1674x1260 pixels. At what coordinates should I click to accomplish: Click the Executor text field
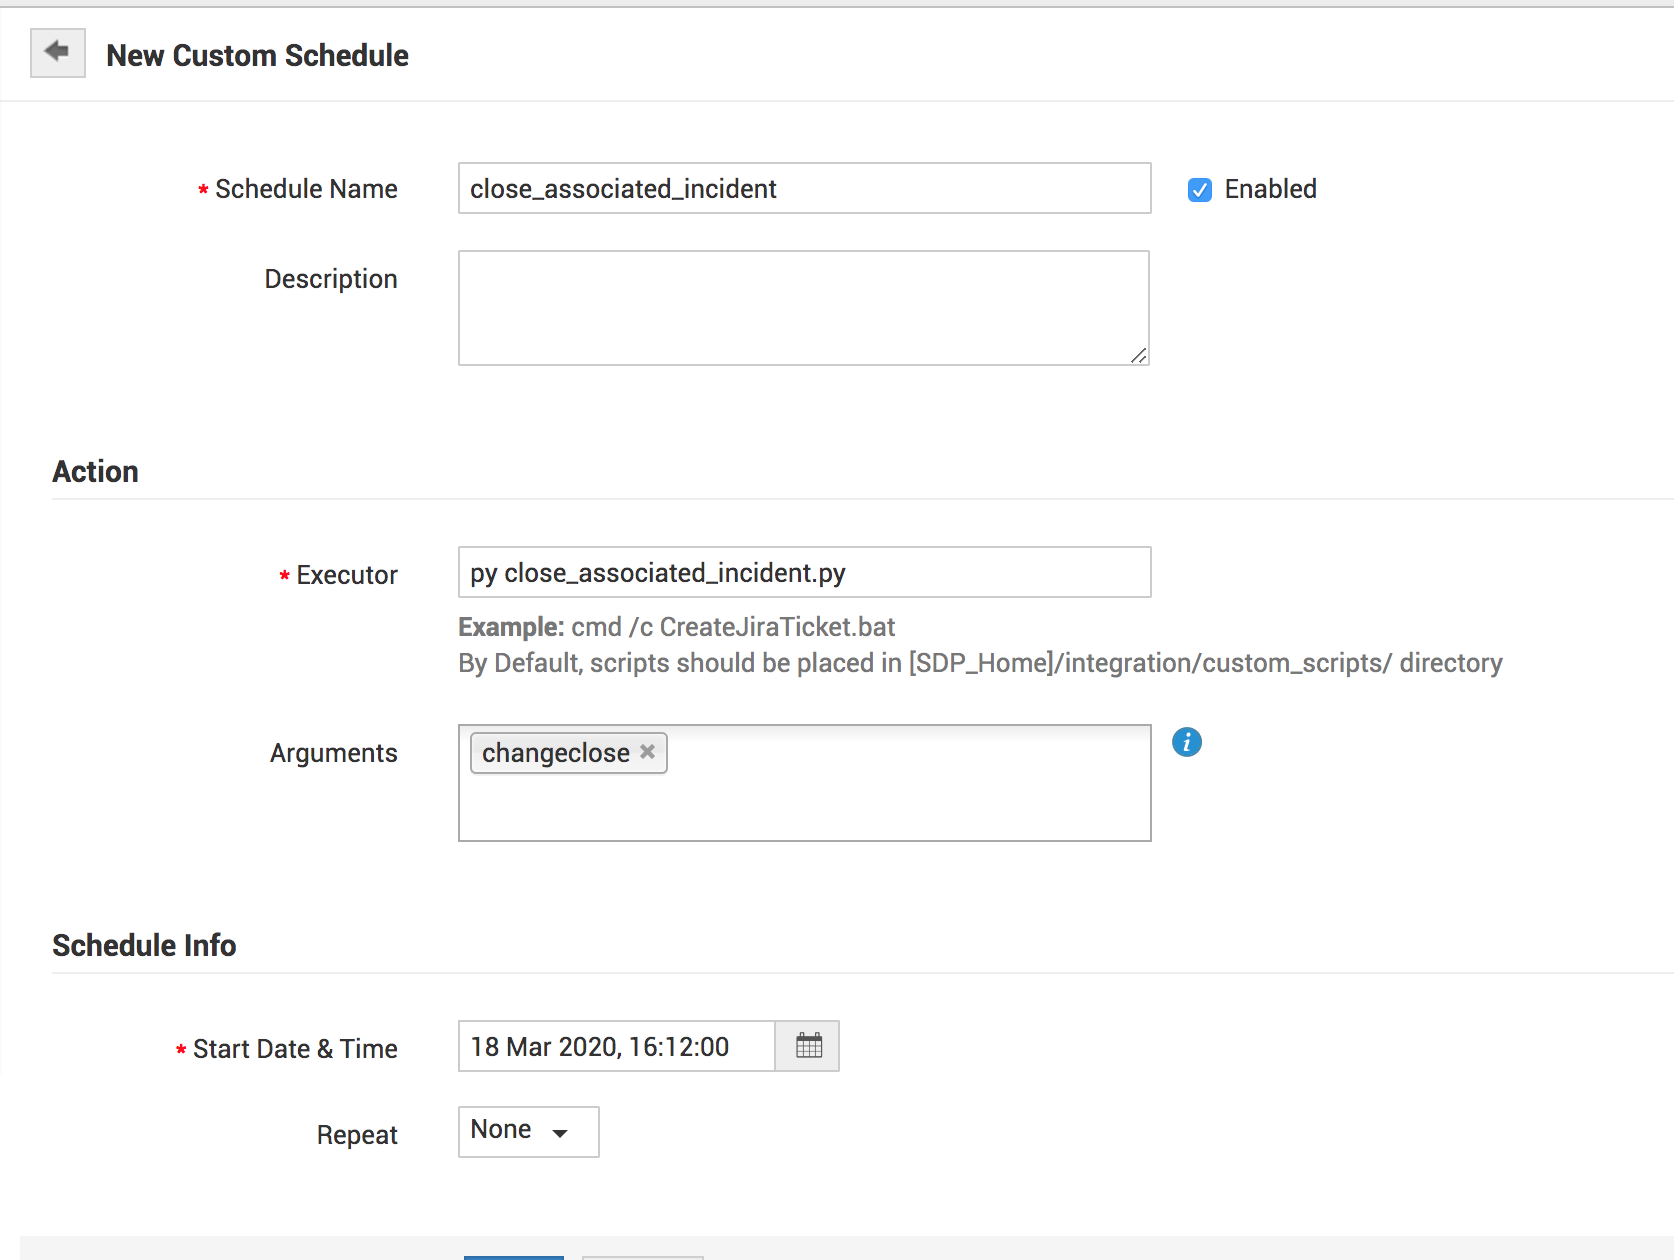(x=804, y=572)
